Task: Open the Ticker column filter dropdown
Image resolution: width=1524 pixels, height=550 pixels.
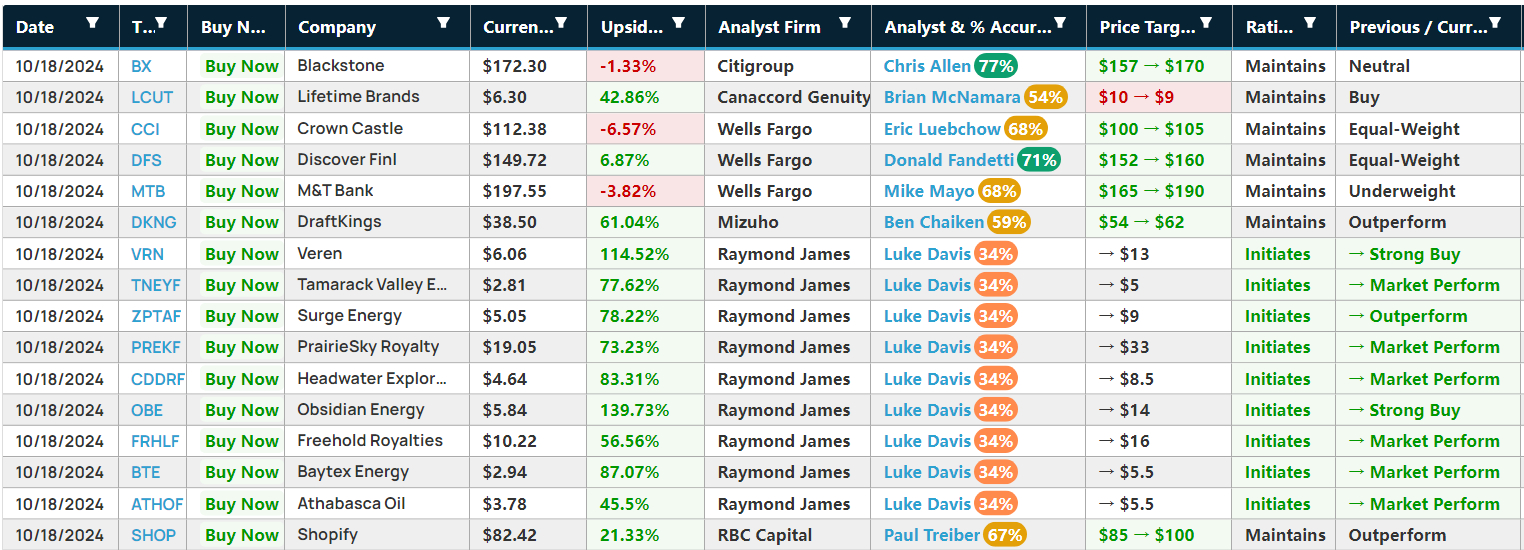Action: [161, 23]
